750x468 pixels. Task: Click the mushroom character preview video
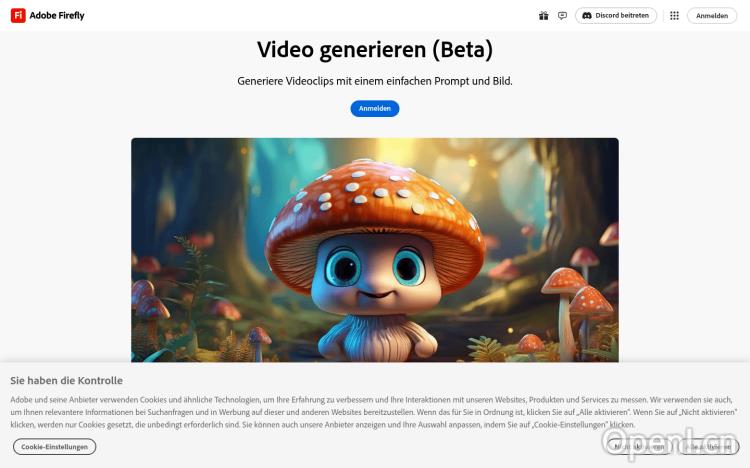375,250
